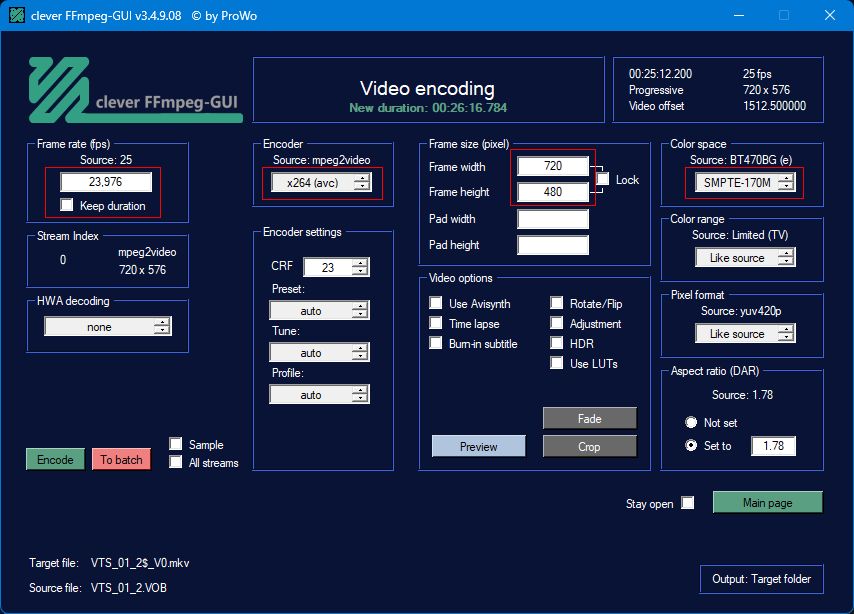Open the Pixel format Like source dropdown
The width and height of the screenshot is (854, 614).
(745, 333)
